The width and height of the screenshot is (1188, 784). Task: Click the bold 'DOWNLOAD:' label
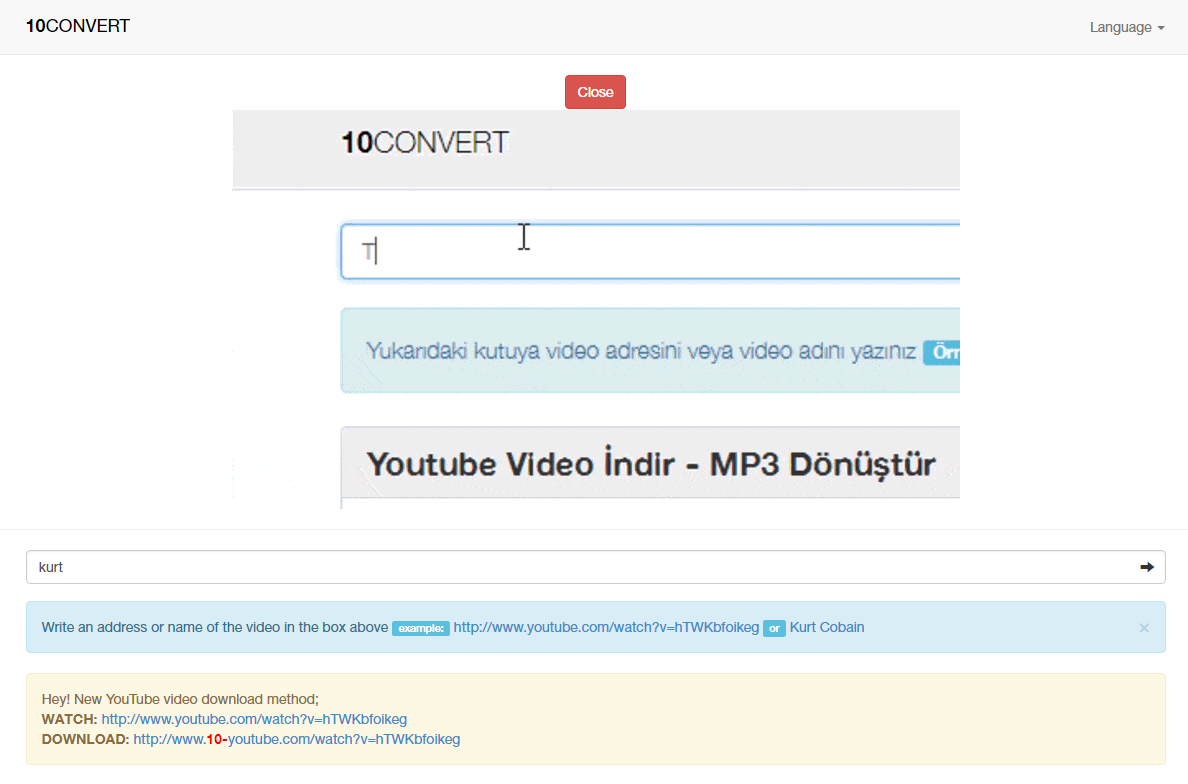pyautogui.click(x=85, y=740)
